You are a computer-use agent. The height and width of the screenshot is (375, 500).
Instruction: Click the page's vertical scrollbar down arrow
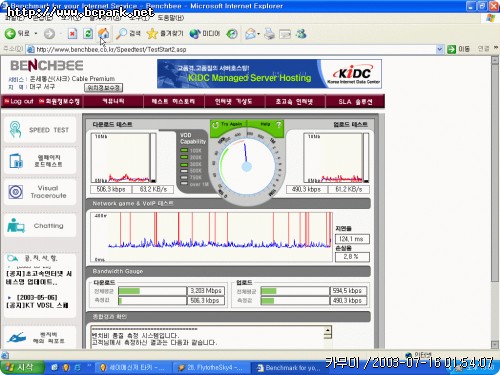click(495, 345)
